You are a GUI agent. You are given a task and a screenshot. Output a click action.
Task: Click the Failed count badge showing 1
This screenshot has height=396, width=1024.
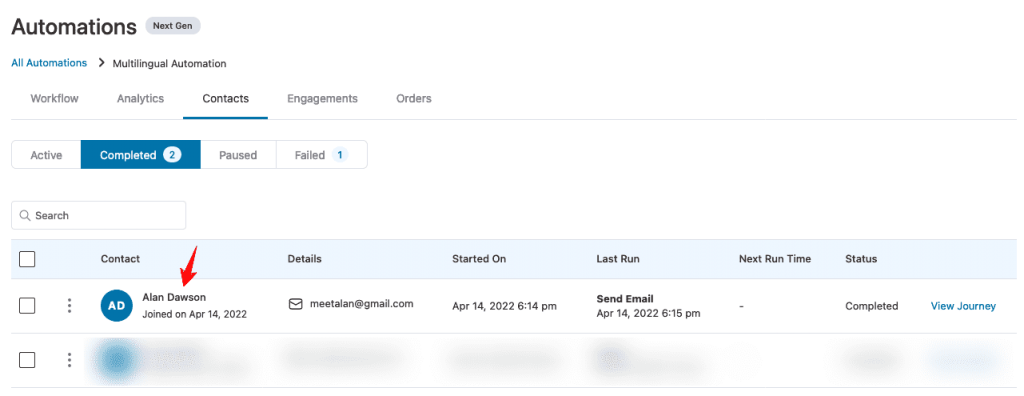coord(340,155)
